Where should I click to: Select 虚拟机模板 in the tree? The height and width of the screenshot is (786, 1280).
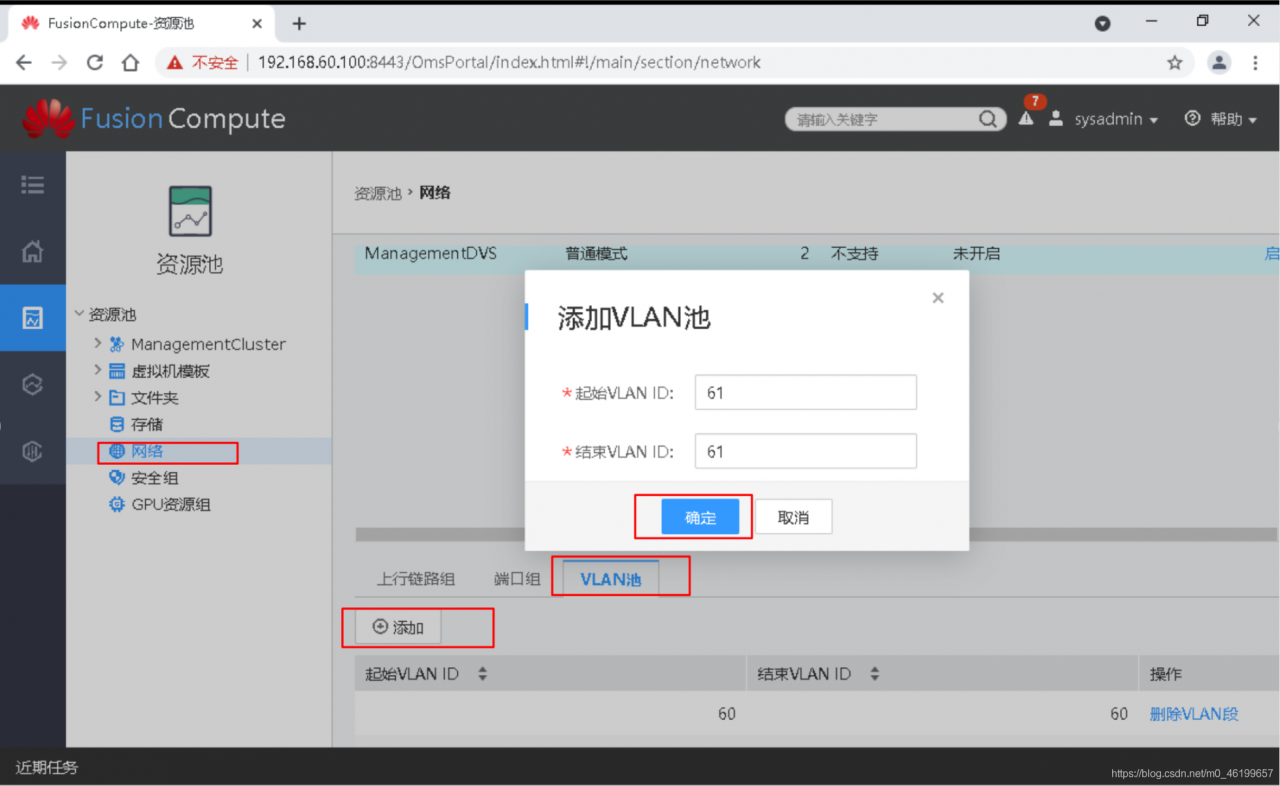pyautogui.click(x=170, y=371)
